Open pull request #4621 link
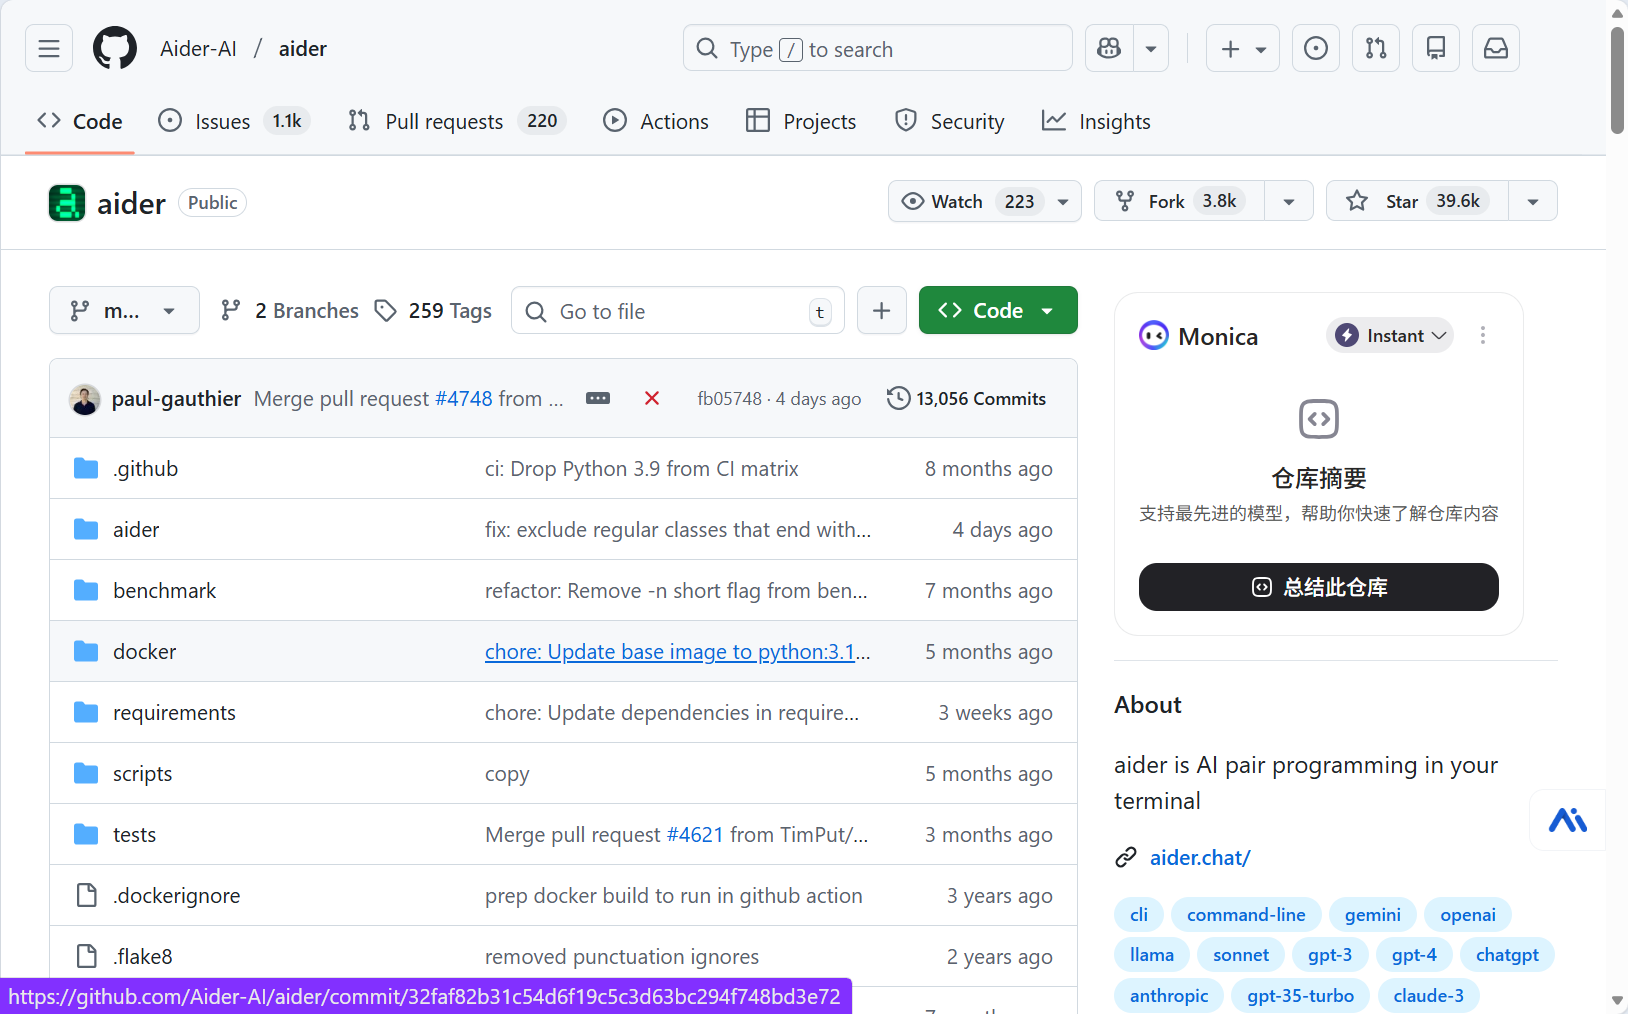Image resolution: width=1628 pixels, height=1014 pixels. coord(695,834)
